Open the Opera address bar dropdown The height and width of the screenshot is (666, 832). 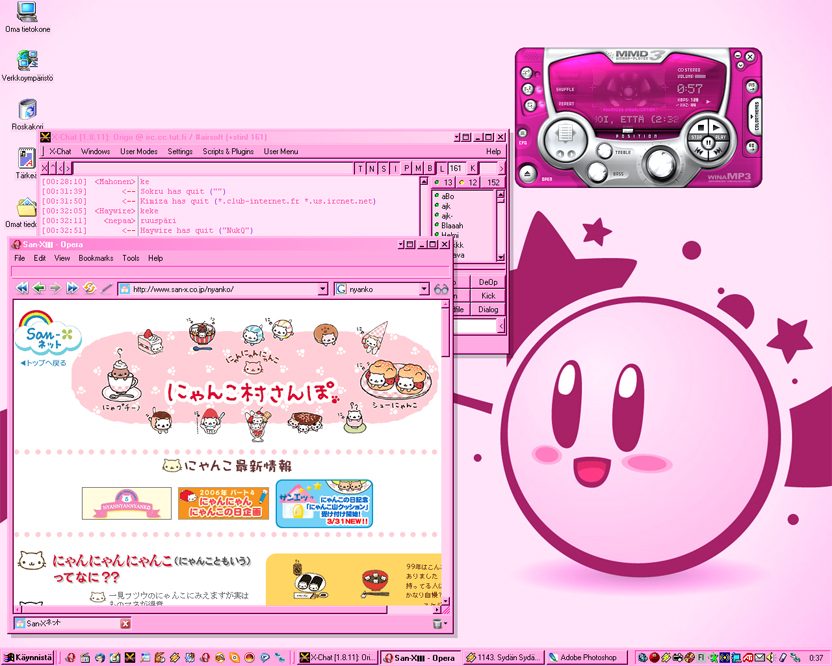point(323,289)
